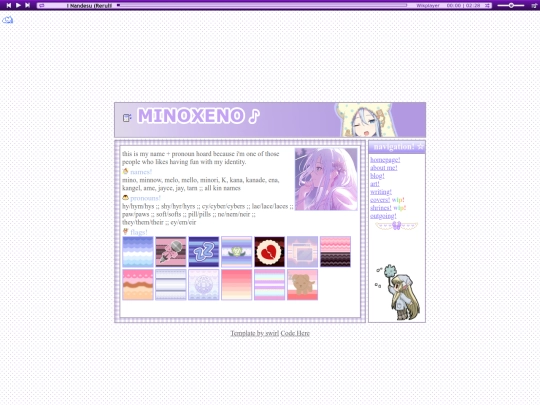Click the teddy bear flag thumbnail
540x405 pixels.
[x=302, y=284]
